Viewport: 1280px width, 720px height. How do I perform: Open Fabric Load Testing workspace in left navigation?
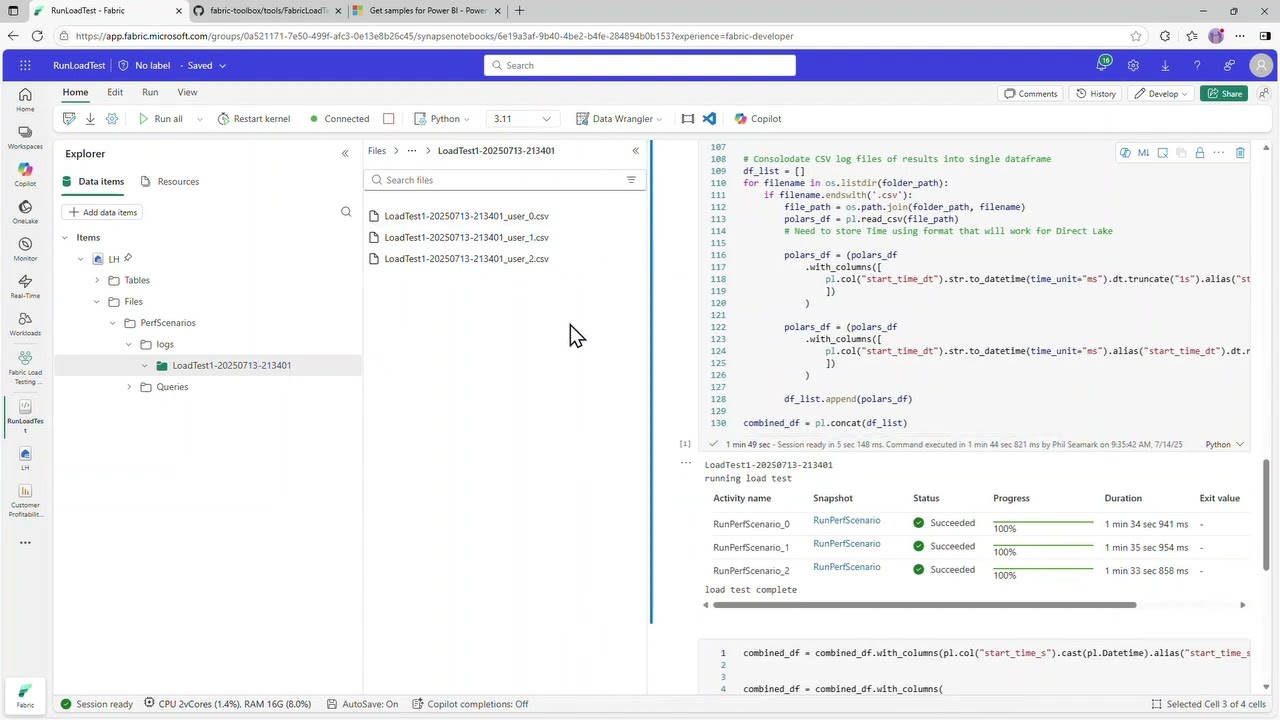pos(25,367)
